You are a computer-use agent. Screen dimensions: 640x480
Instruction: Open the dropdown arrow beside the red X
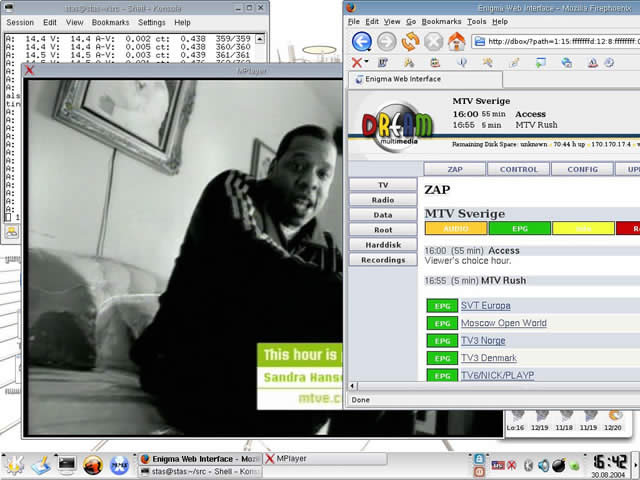(x=366, y=62)
